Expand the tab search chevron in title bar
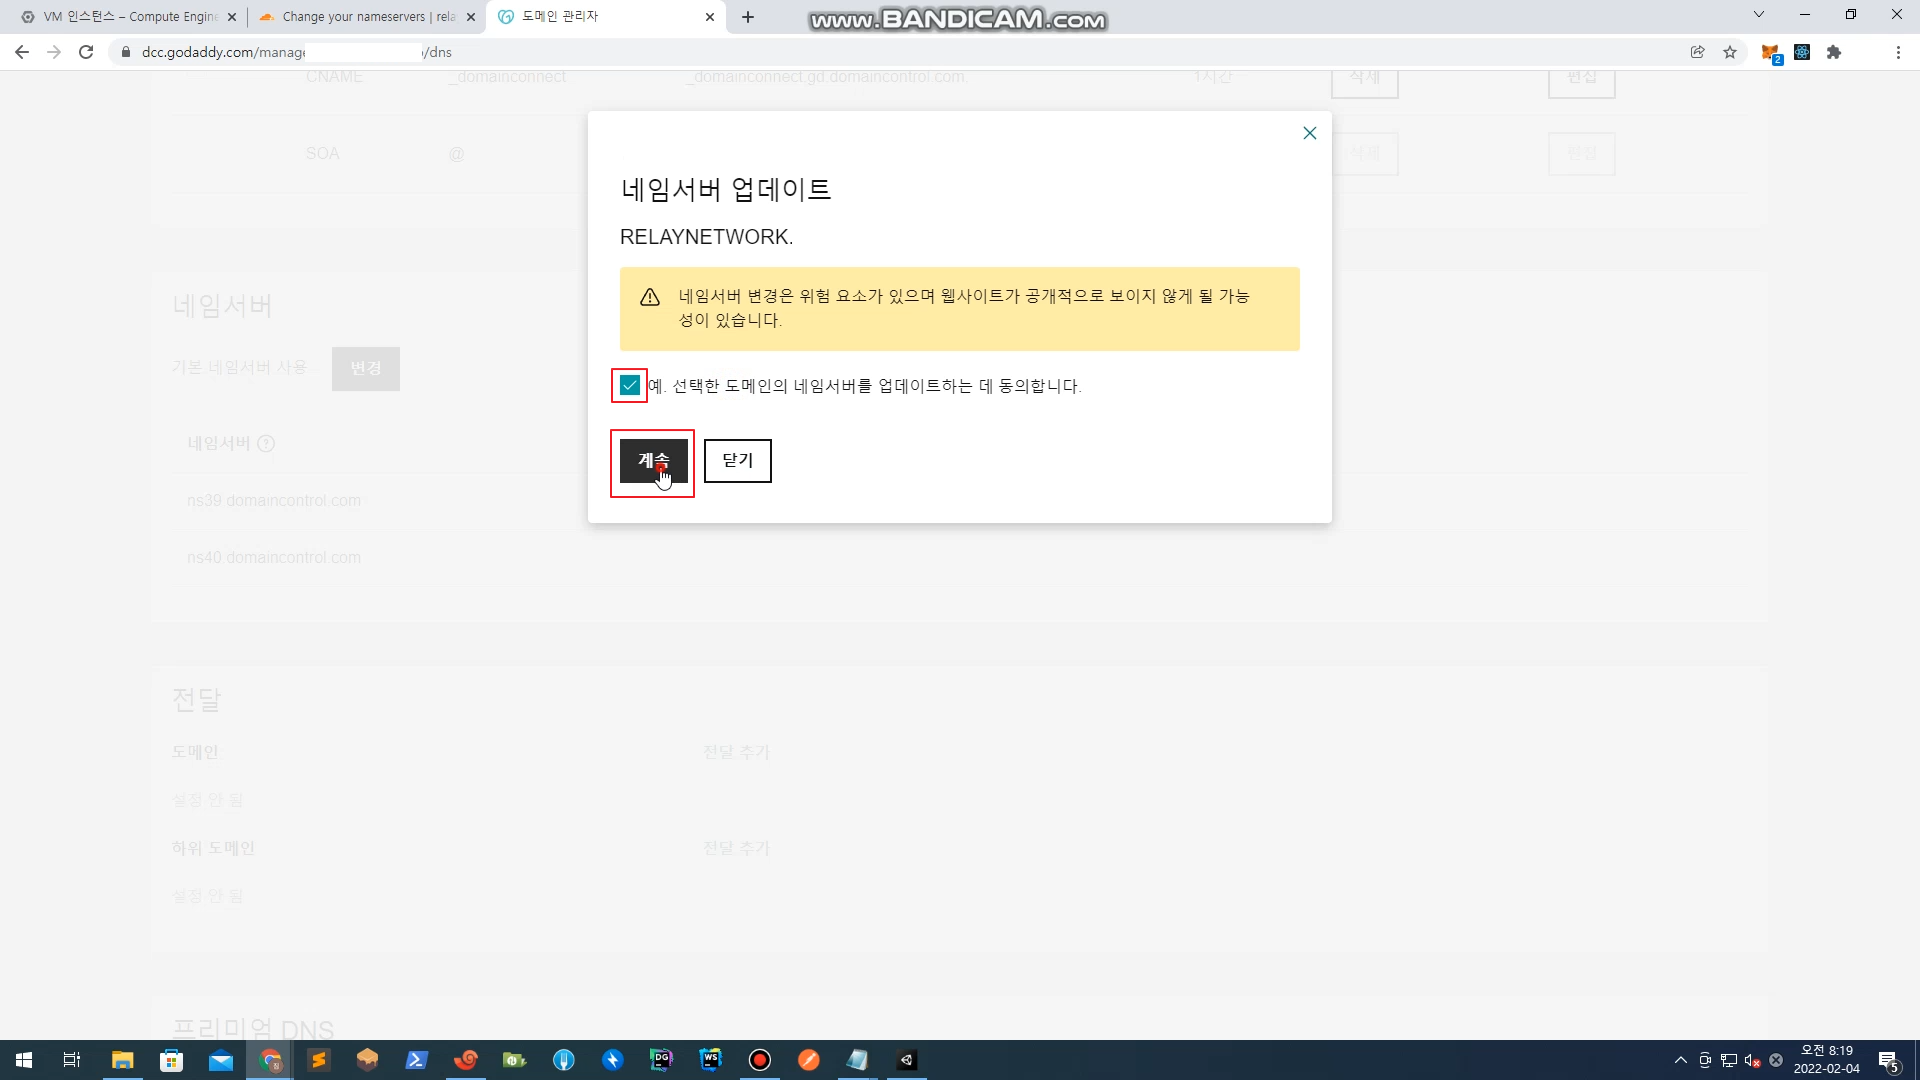Image resolution: width=1920 pixels, height=1080 pixels. [1759, 15]
